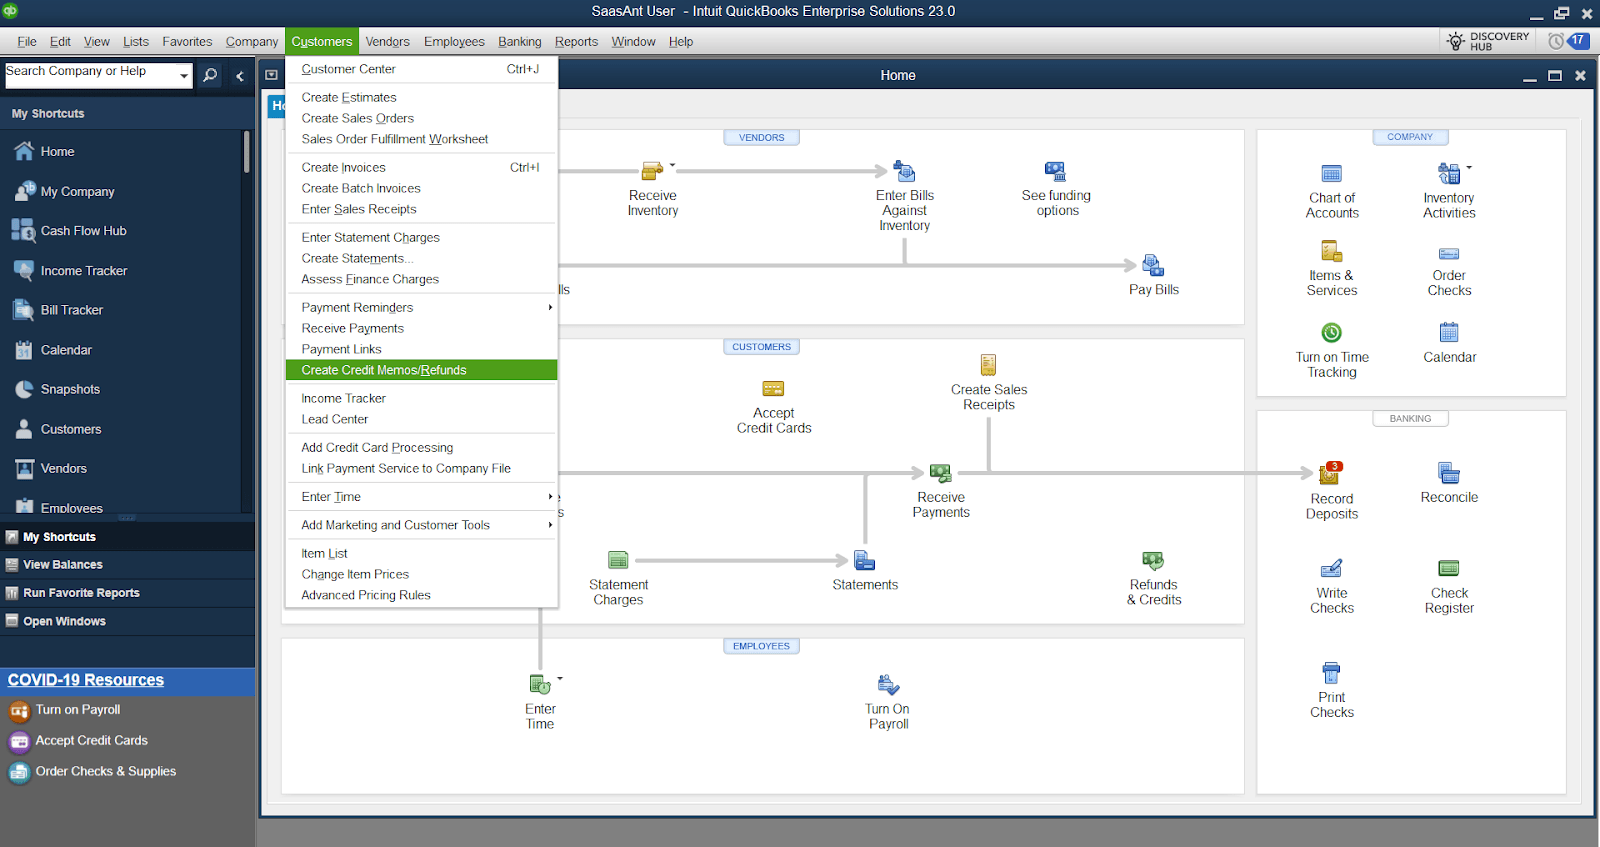The image size is (1600, 847).
Task: Expand the Enter Time submenu
Action: point(550,496)
